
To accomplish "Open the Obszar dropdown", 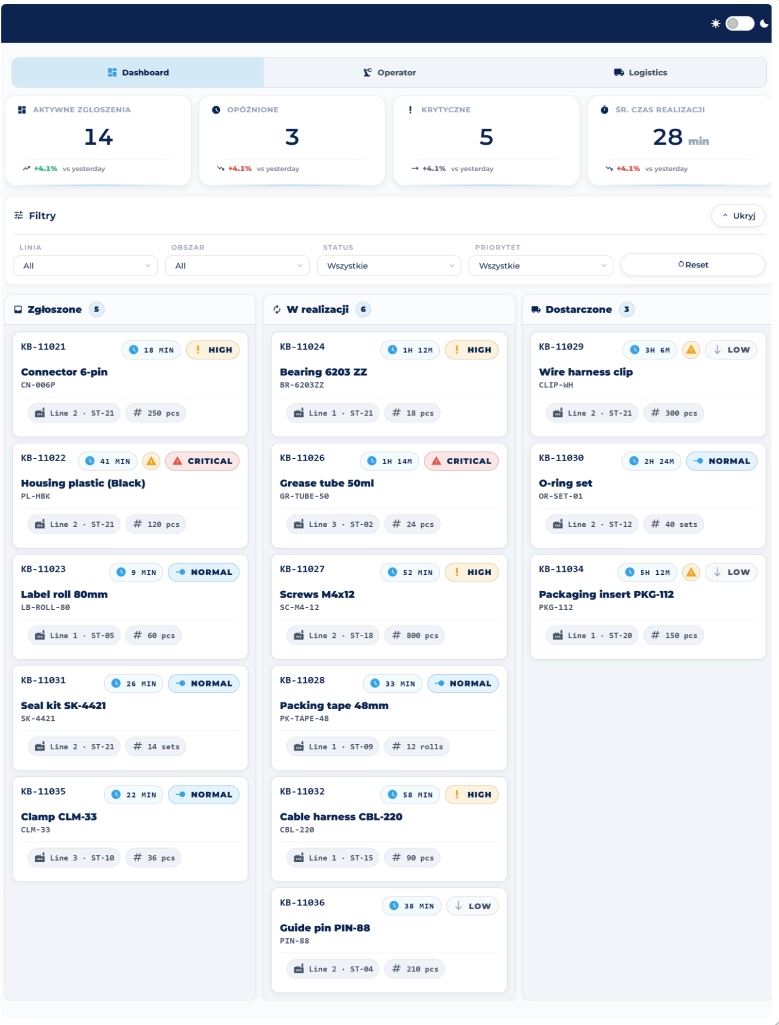I will 240,265.
